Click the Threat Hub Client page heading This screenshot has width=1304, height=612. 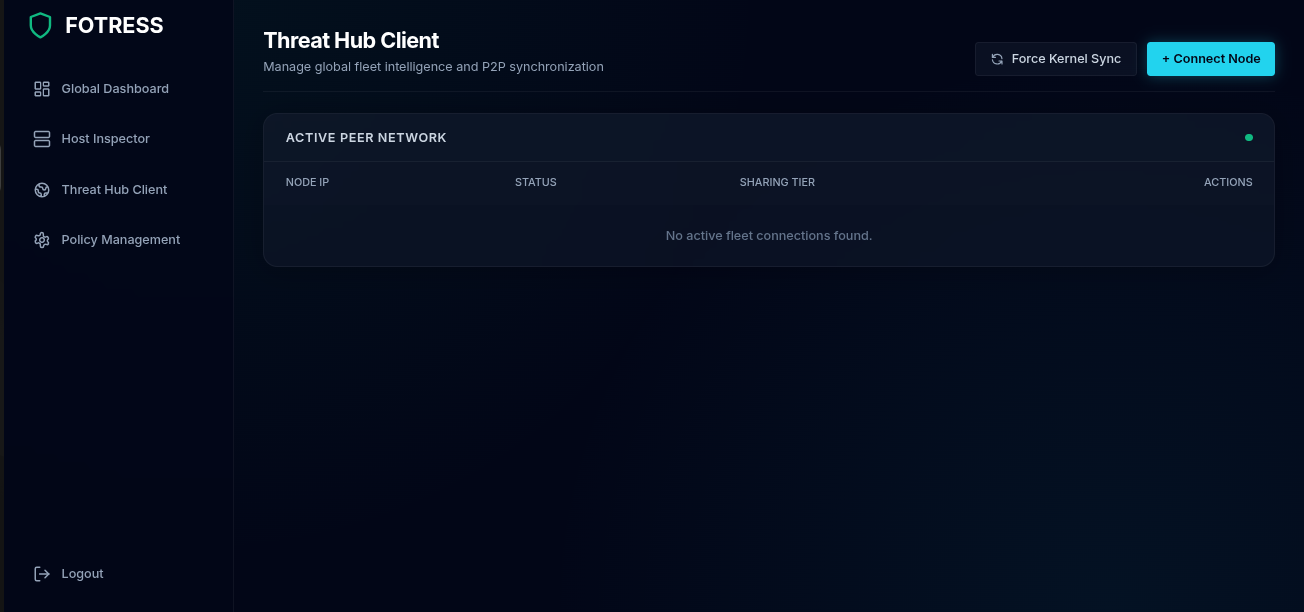[x=351, y=41]
